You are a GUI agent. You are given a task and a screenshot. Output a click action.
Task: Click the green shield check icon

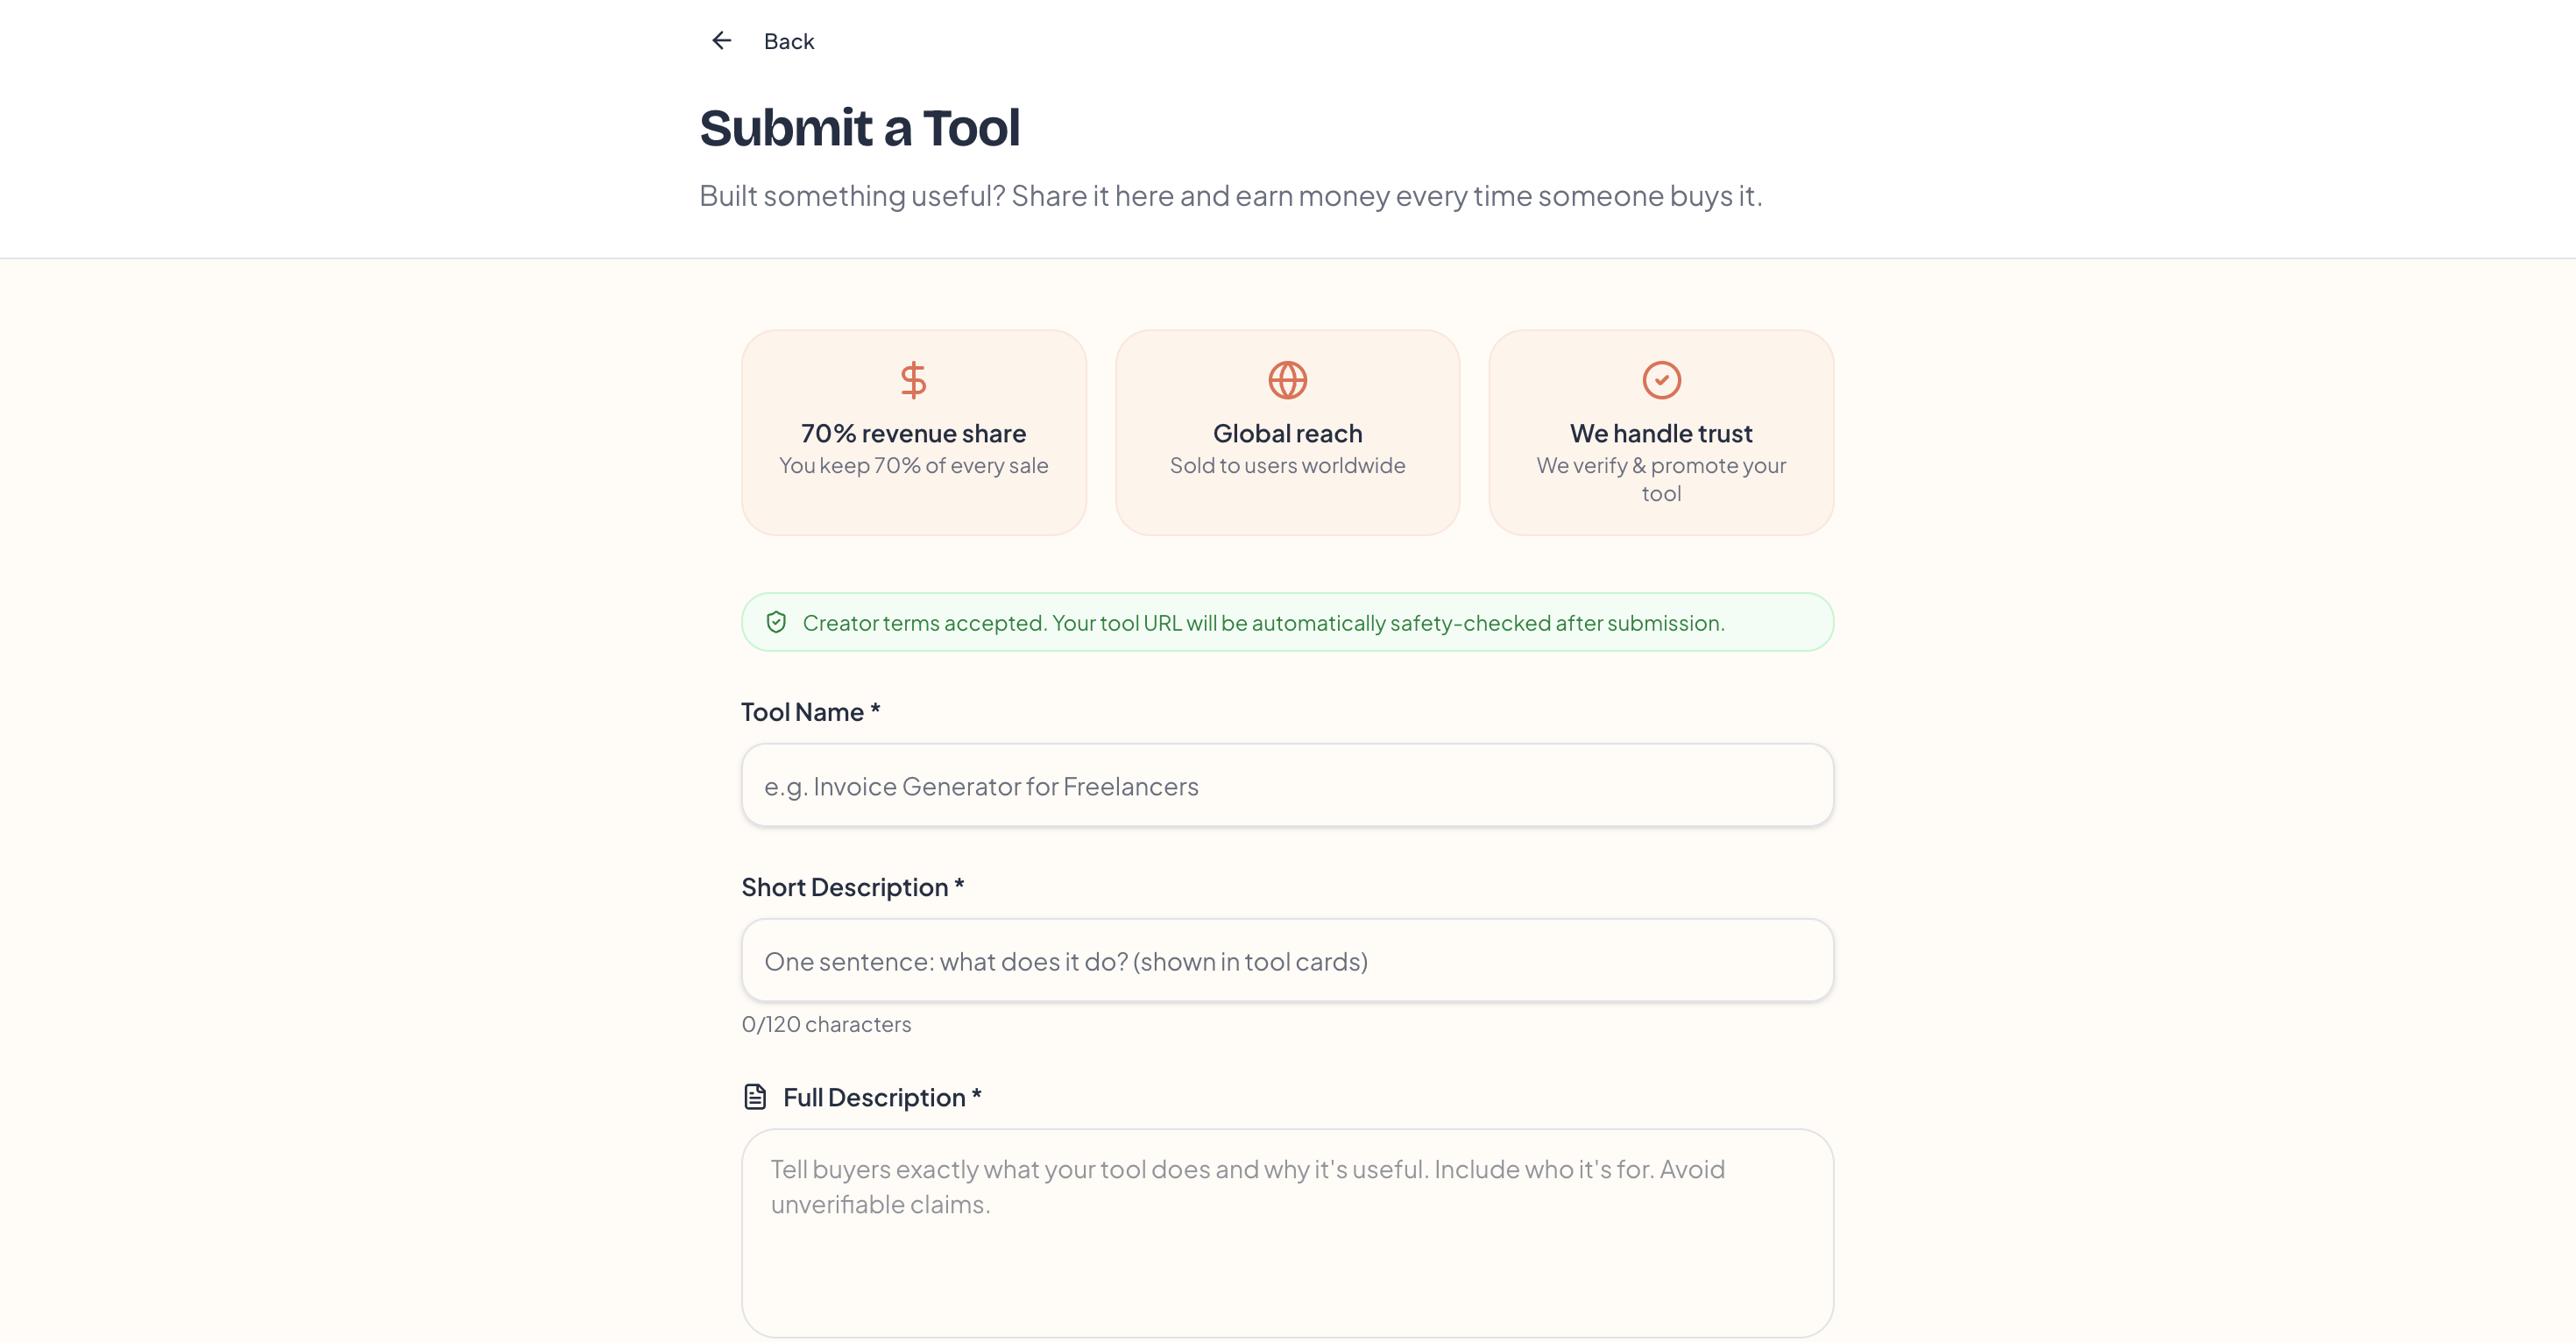pos(776,622)
